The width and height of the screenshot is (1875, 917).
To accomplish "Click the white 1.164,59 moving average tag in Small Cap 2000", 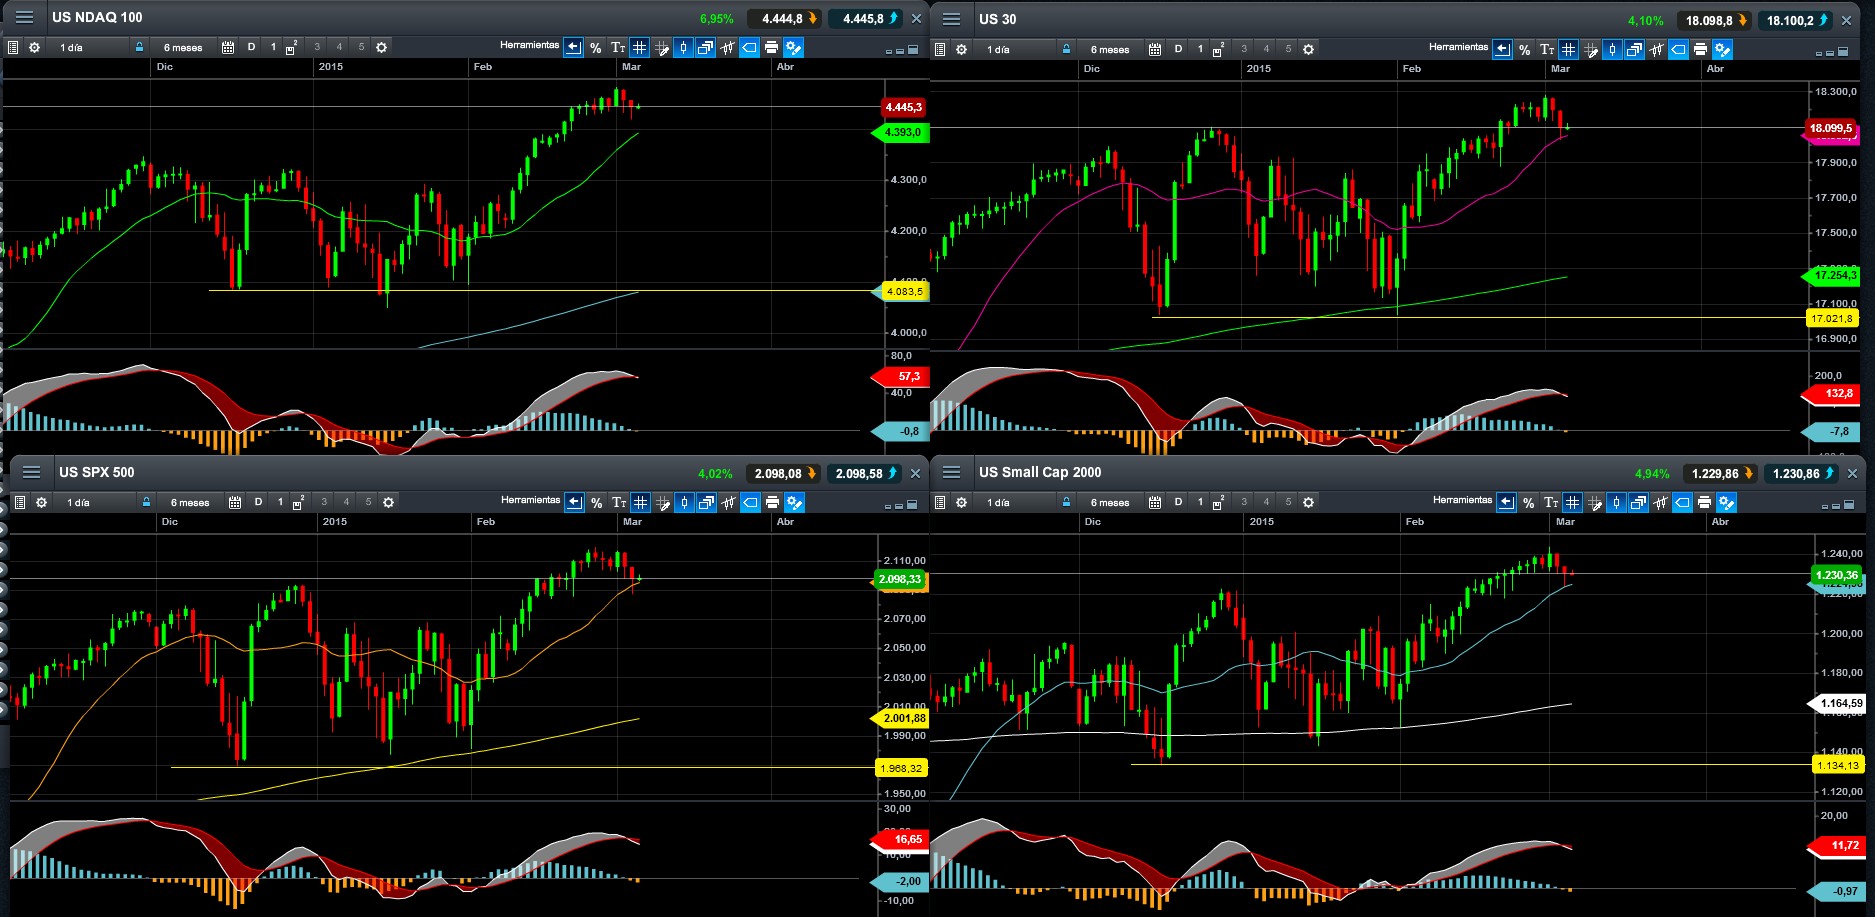I will [1837, 703].
